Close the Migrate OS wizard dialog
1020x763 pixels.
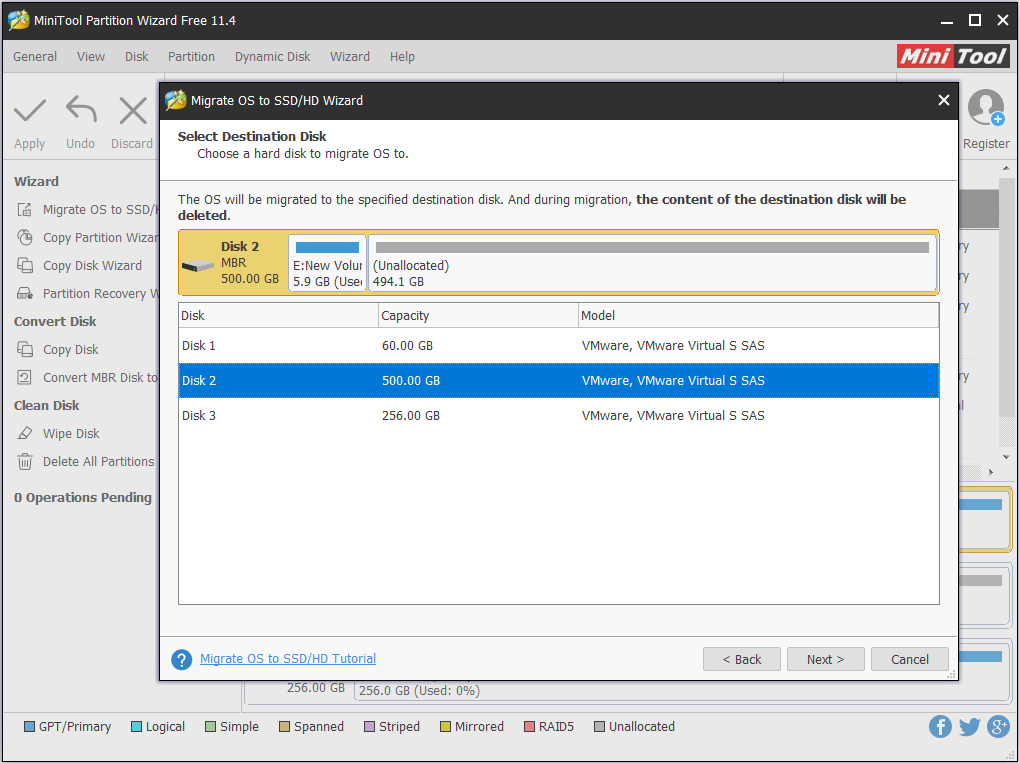(x=944, y=100)
